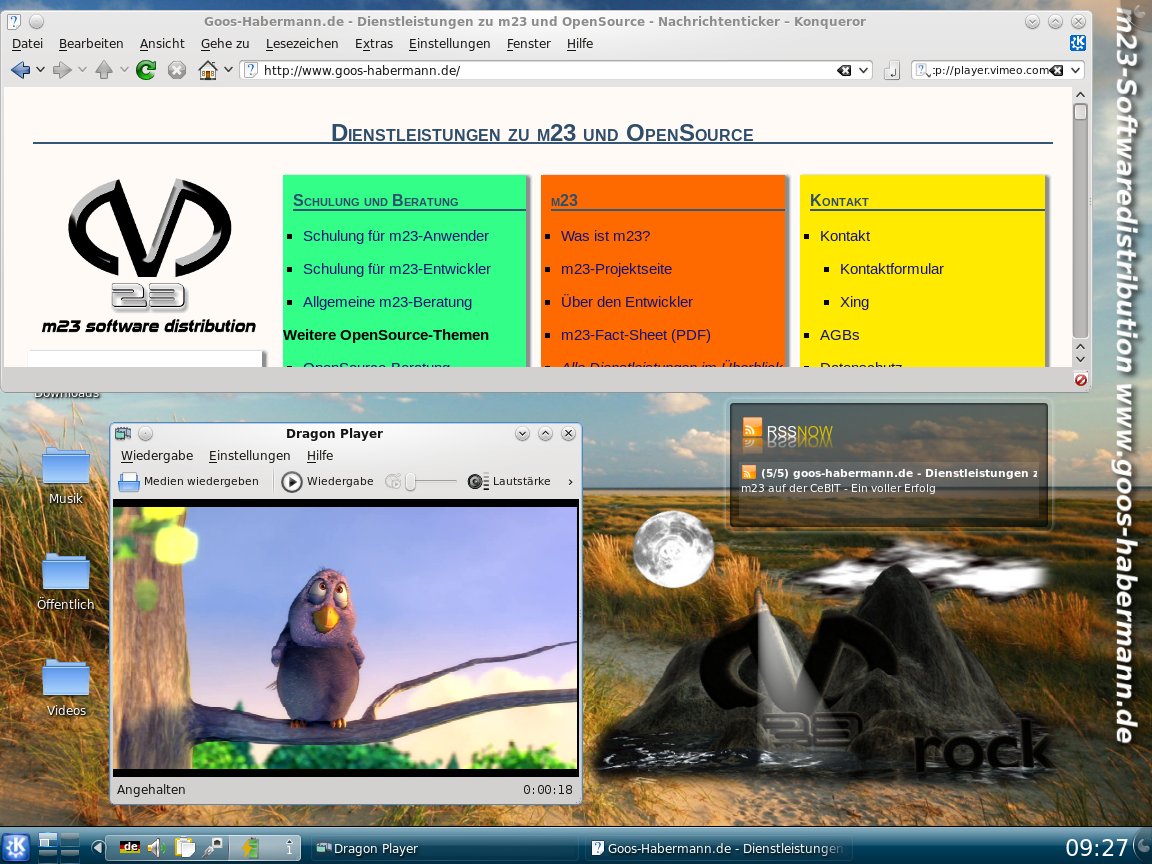Viewport: 1152px width, 864px height.
Task: Open the Fenster menu in Konqueror
Action: pyautogui.click(x=528, y=43)
